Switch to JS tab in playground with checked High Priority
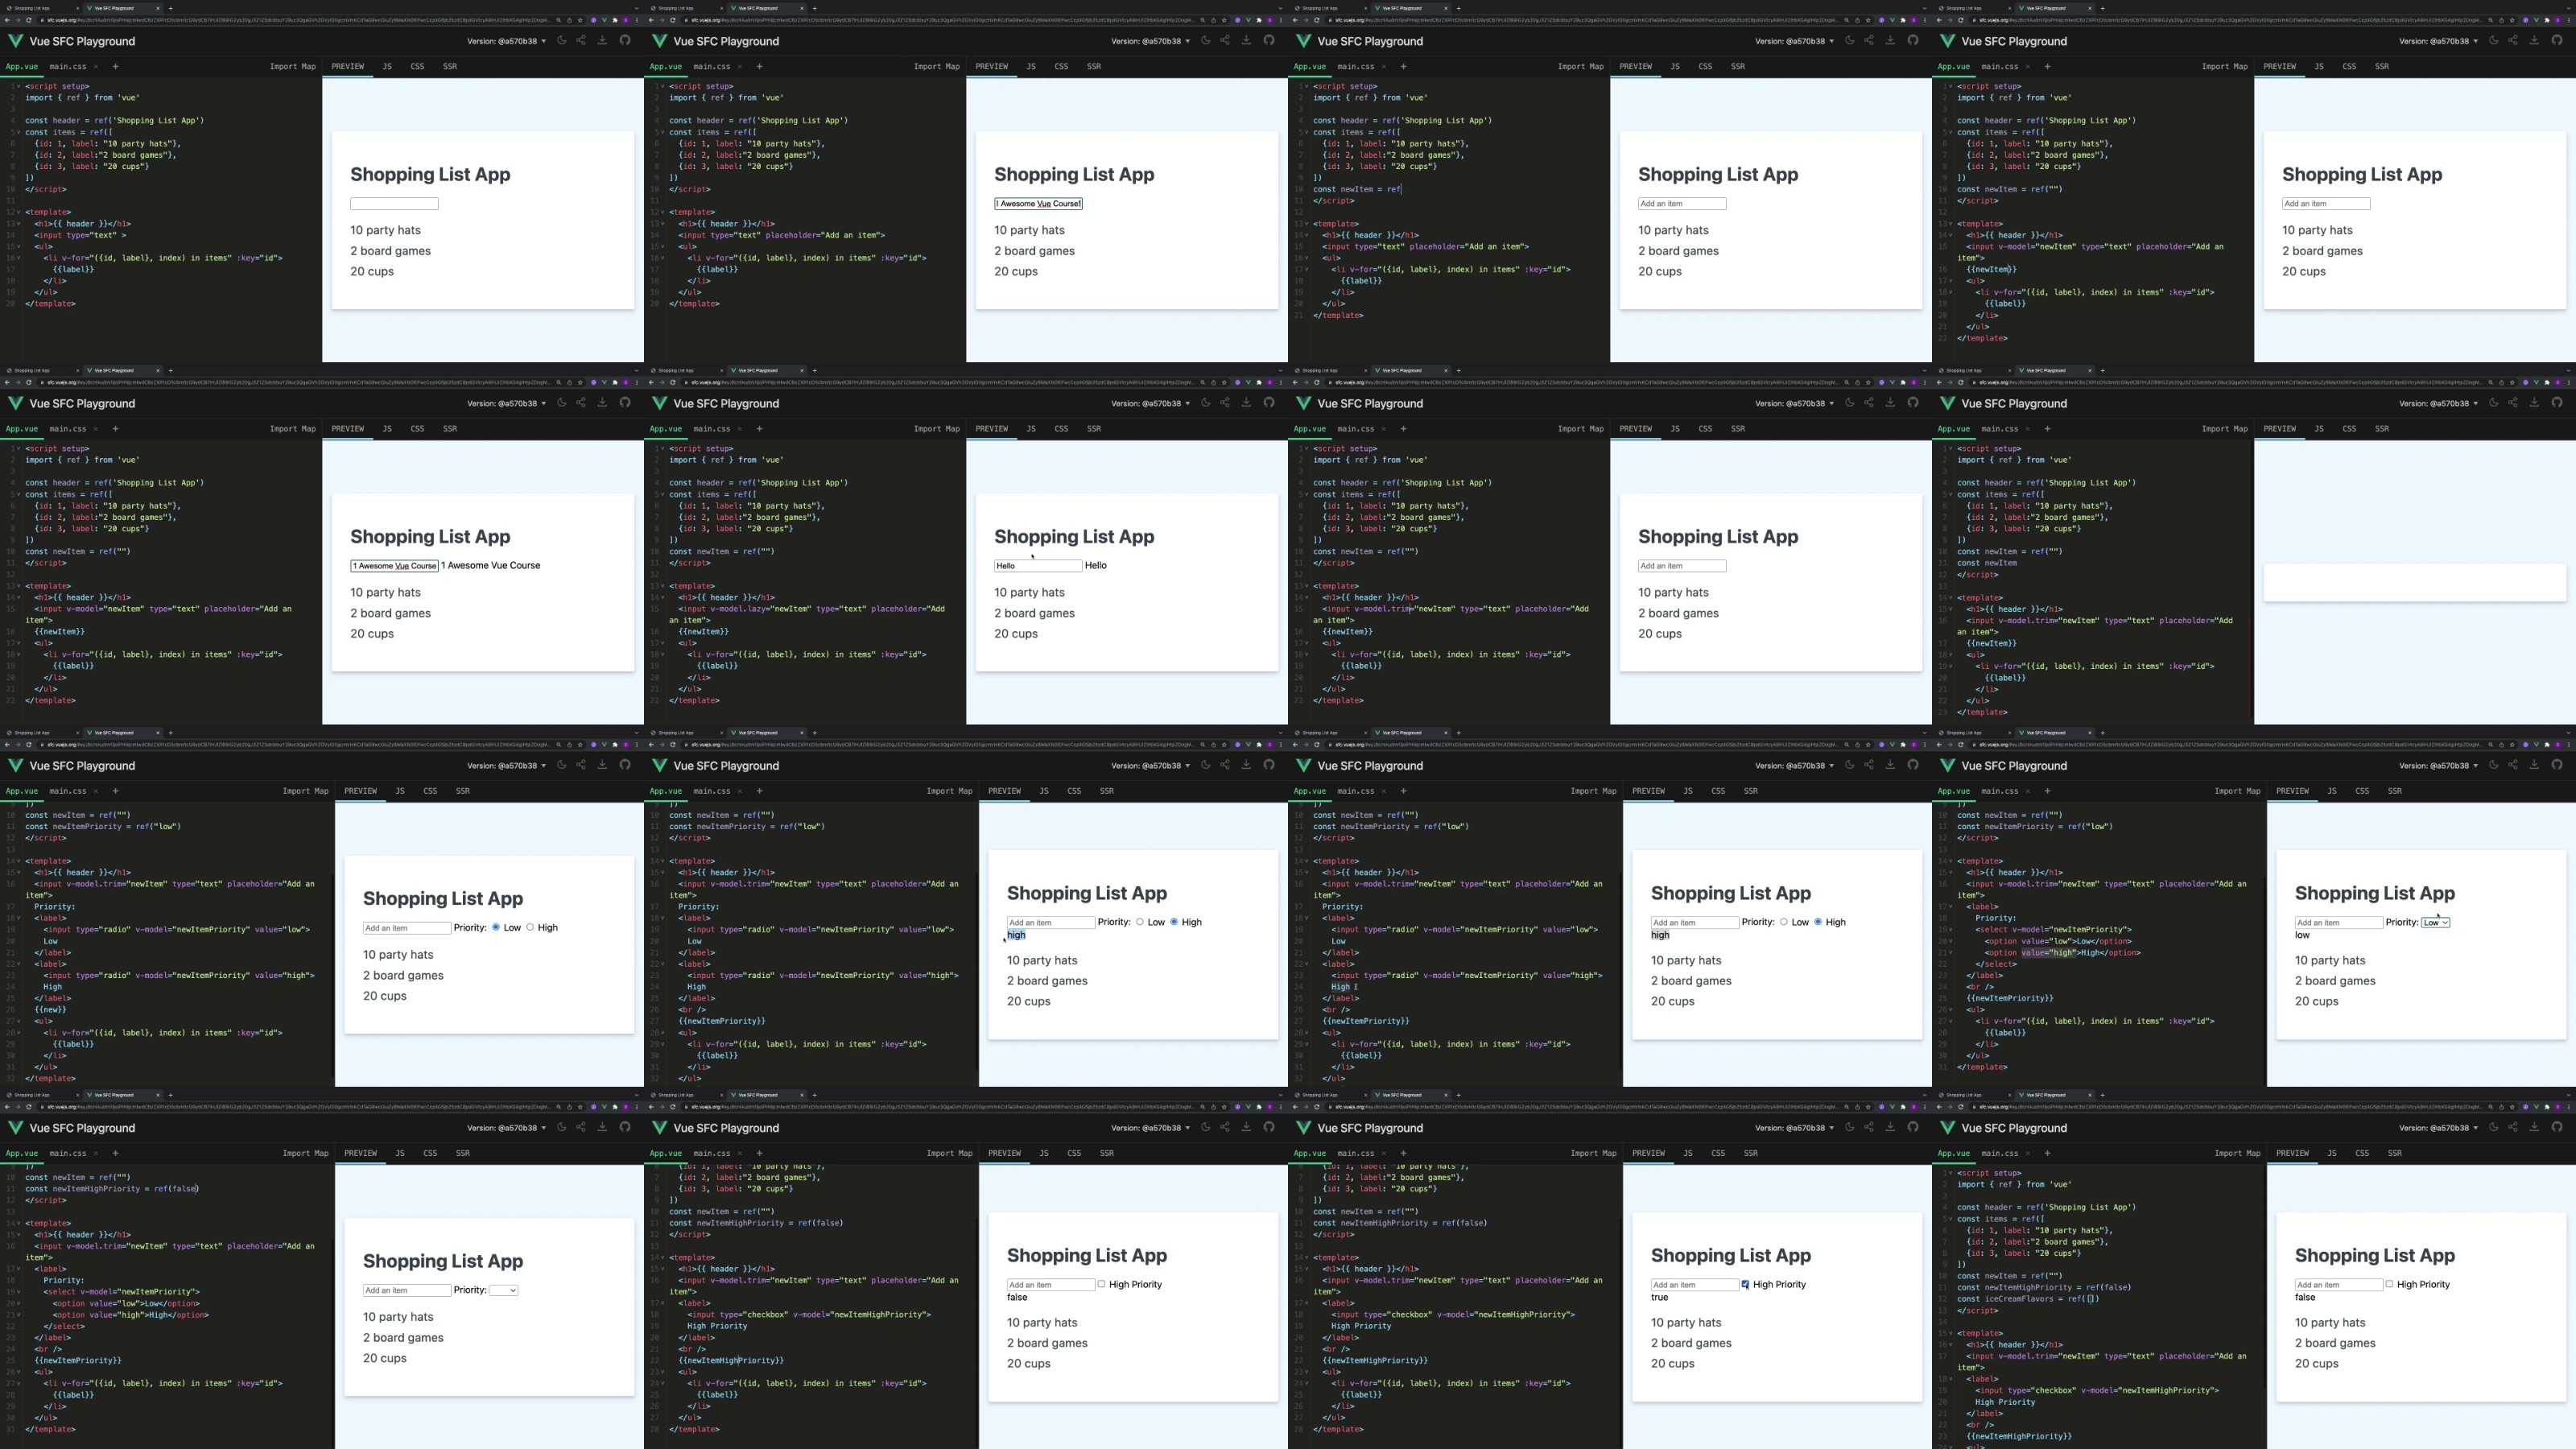 point(1687,1153)
